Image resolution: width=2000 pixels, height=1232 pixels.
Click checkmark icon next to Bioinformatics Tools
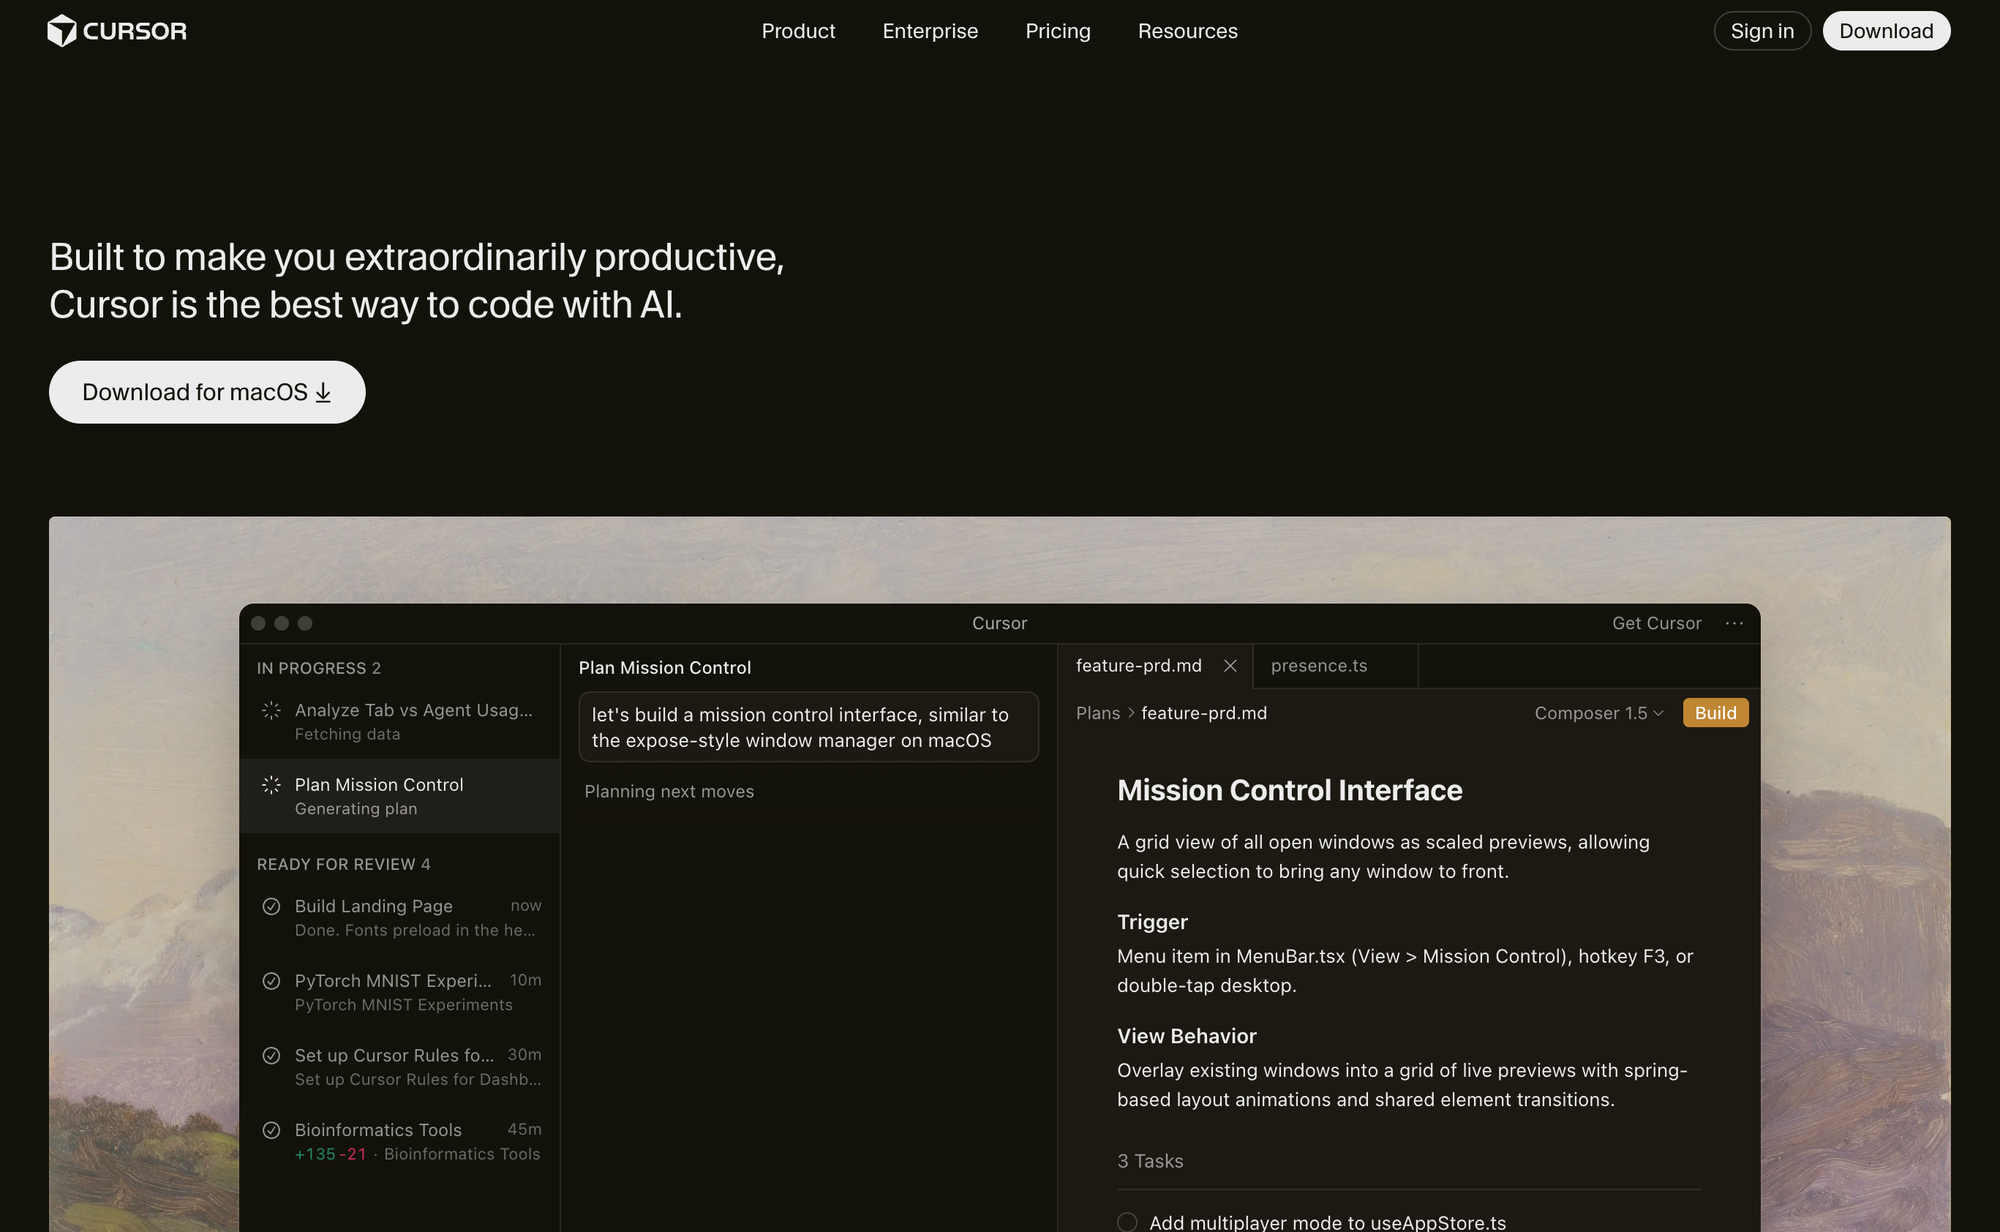point(271,1130)
